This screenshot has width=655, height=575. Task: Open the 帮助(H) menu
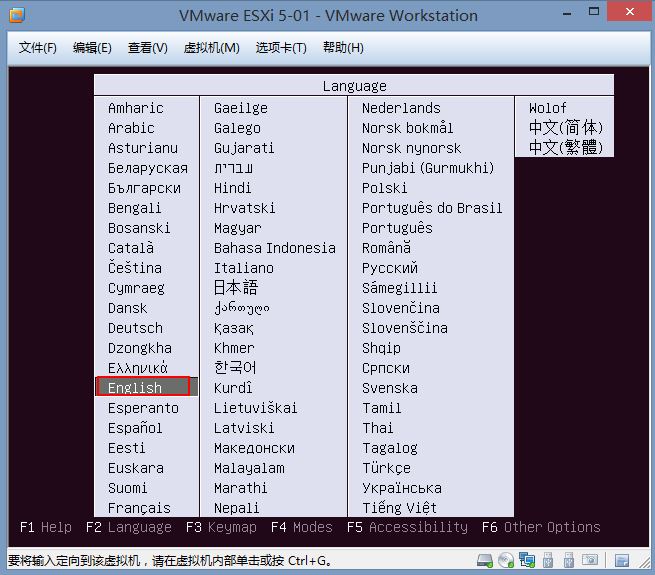[343, 48]
